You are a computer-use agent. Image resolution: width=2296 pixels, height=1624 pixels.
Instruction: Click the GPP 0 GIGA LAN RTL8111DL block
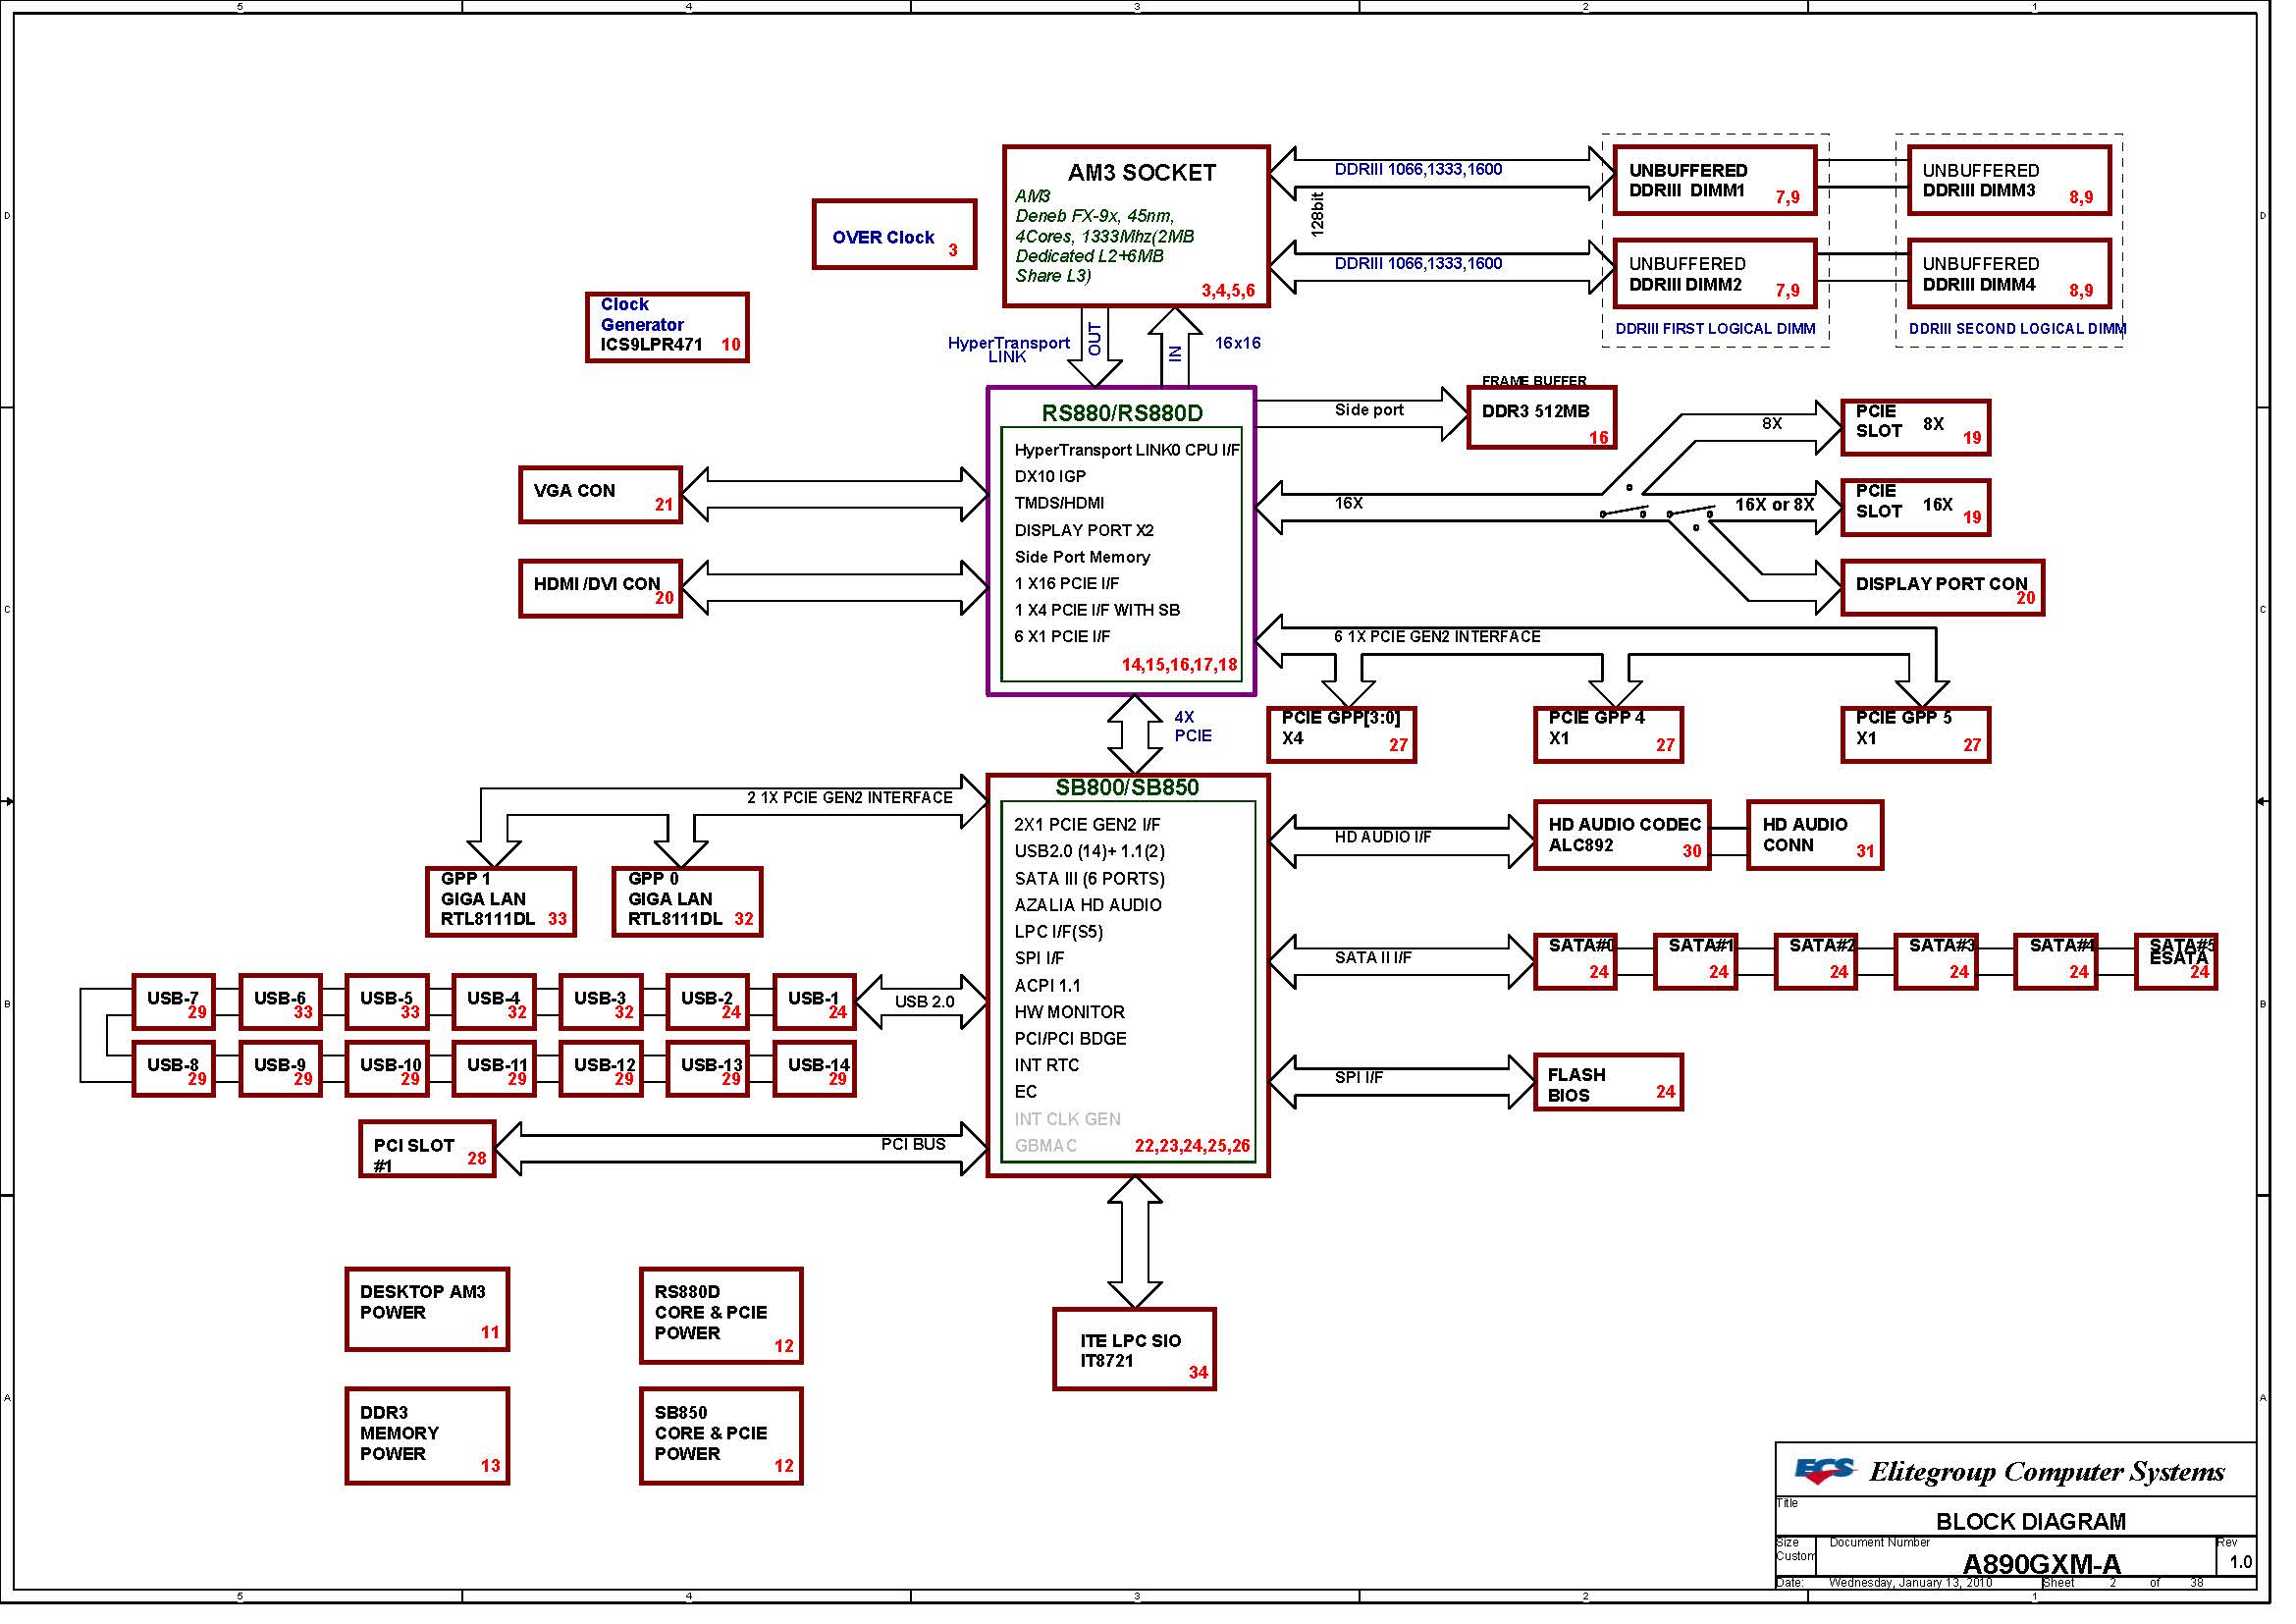[687, 902]
